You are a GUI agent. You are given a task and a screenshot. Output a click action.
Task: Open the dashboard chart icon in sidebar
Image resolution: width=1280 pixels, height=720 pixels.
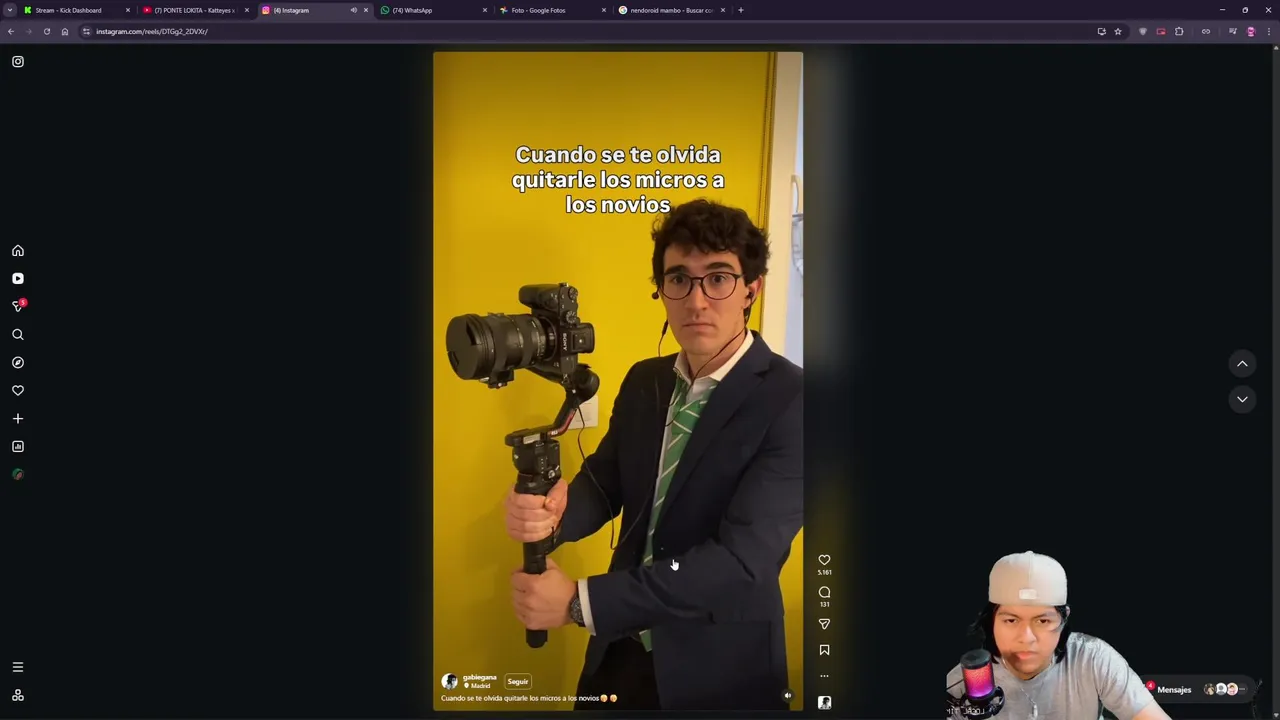[x=18, y=447]
